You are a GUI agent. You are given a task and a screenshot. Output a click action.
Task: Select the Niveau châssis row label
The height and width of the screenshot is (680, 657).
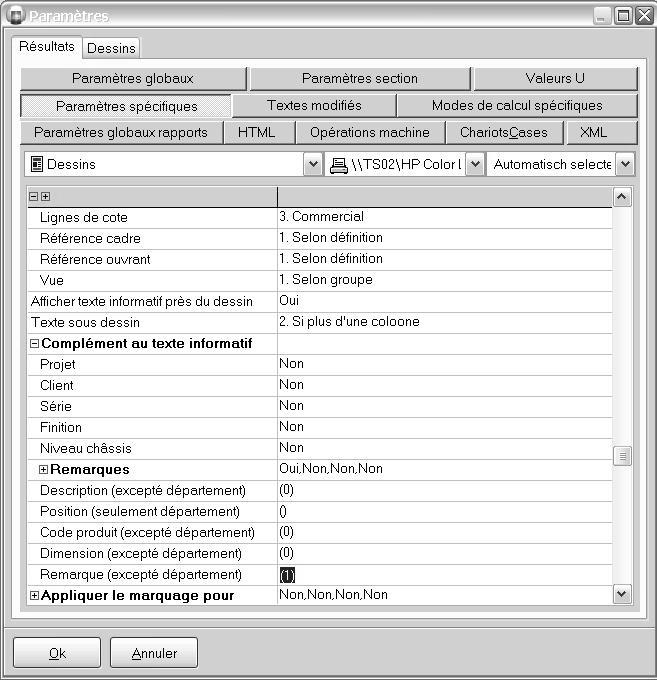pos(85,448)
